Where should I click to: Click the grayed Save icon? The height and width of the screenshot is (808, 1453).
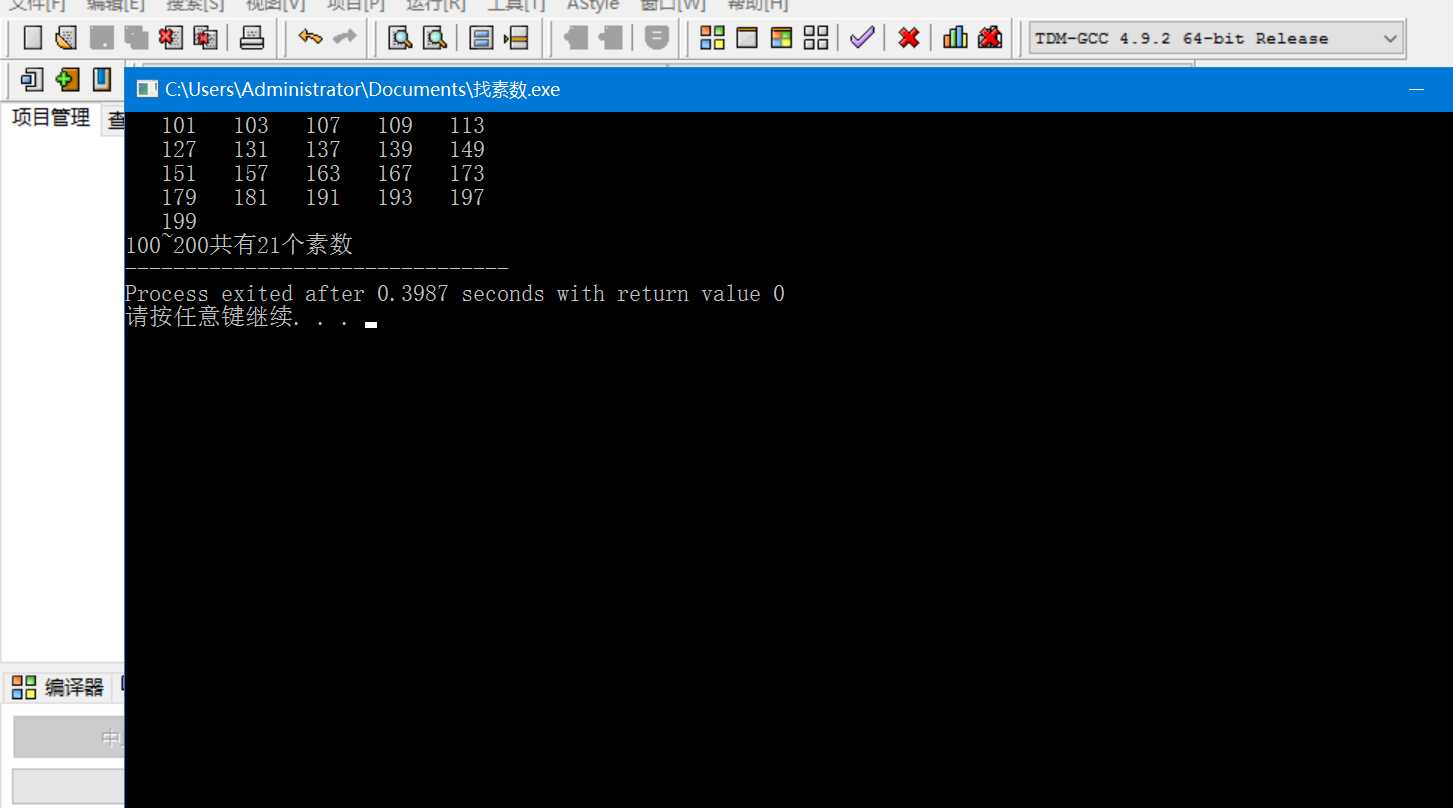[x=101, y=38]
